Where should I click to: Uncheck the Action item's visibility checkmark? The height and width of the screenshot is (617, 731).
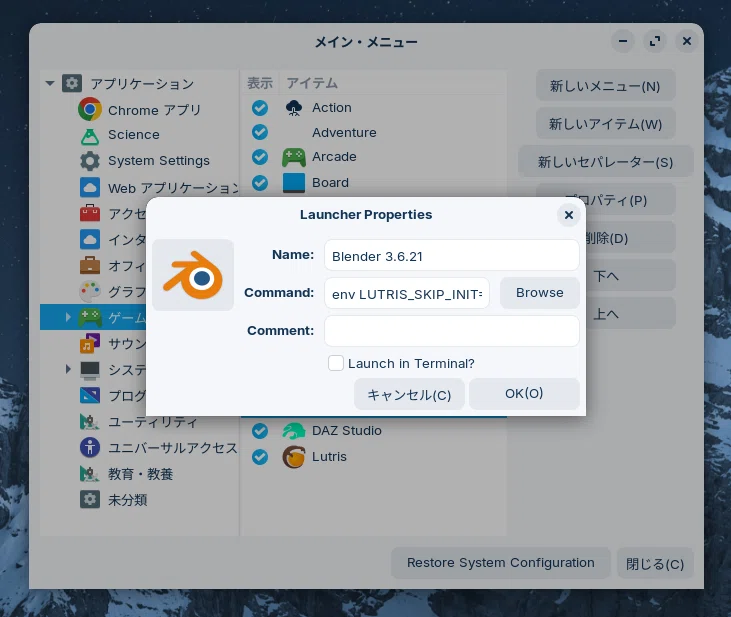(x=260, y=108)
